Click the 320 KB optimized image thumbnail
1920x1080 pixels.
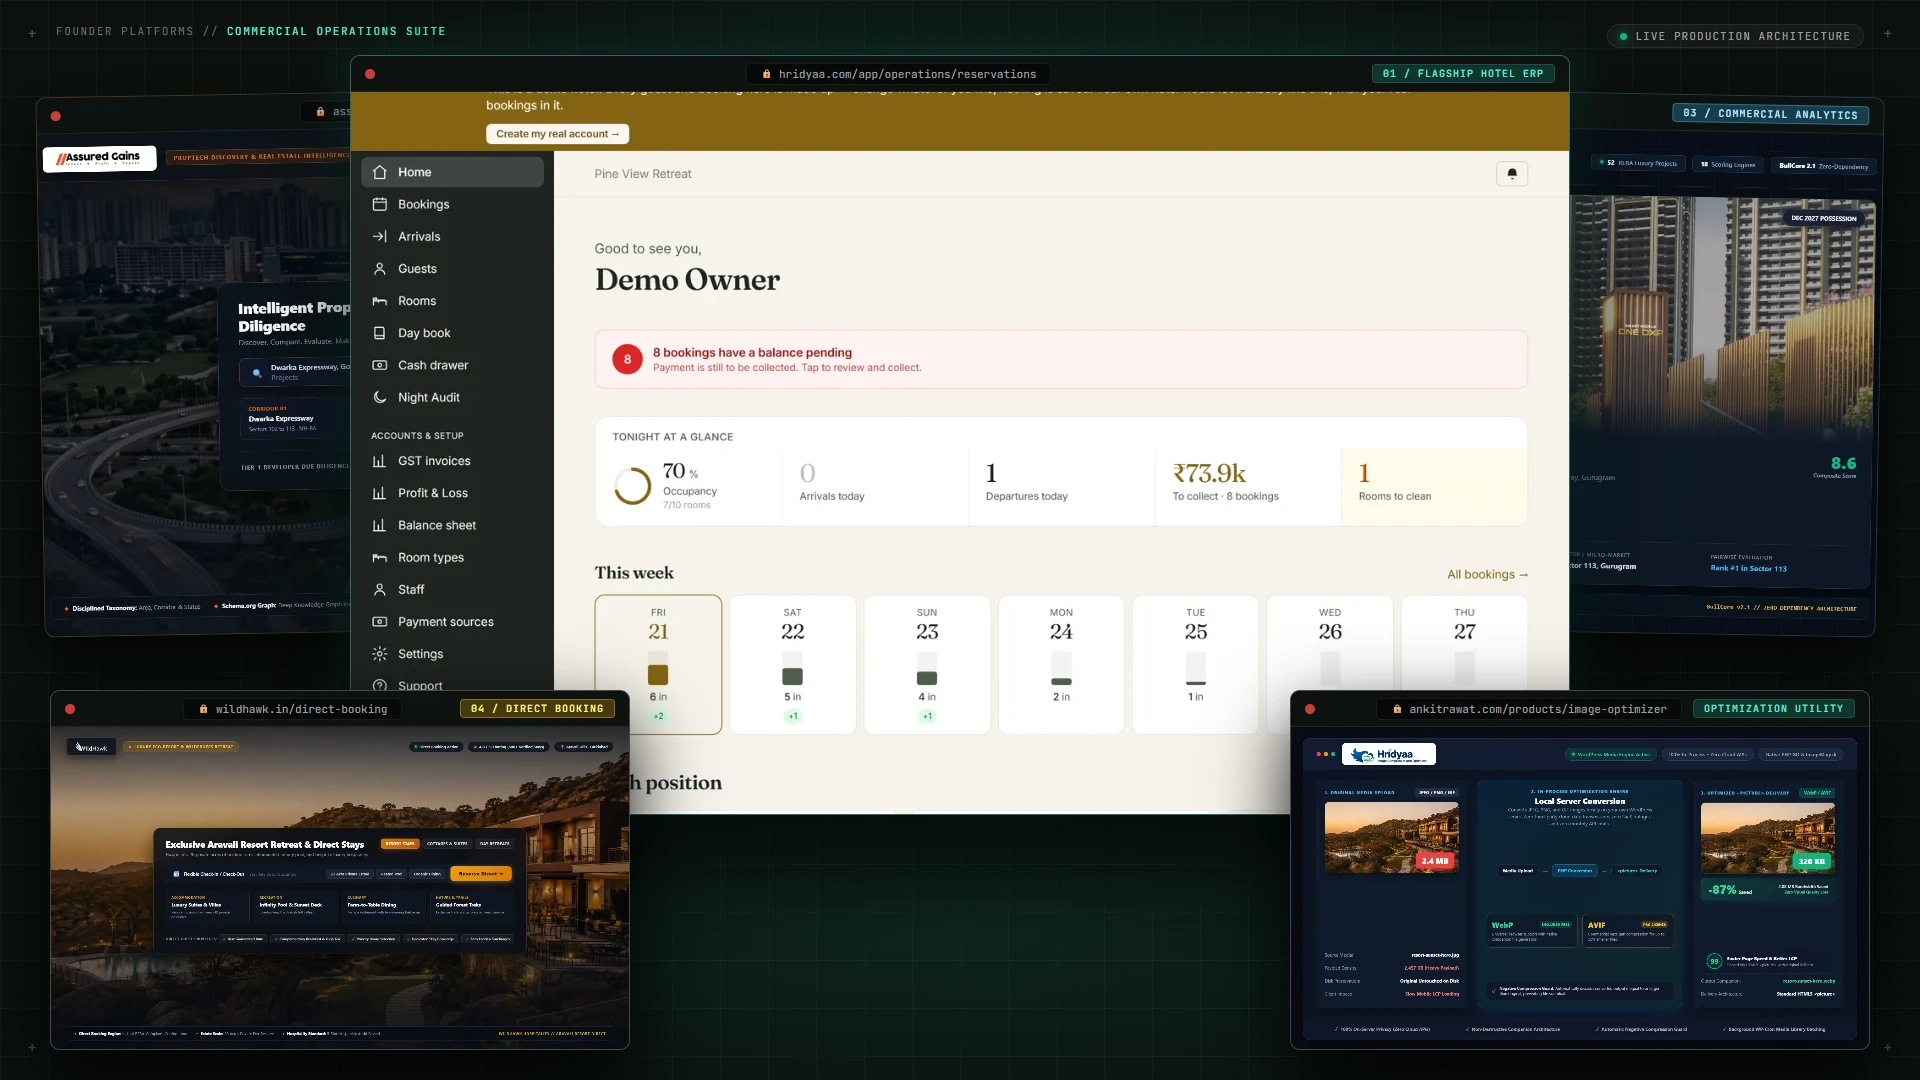click(x=1767, y=838)
